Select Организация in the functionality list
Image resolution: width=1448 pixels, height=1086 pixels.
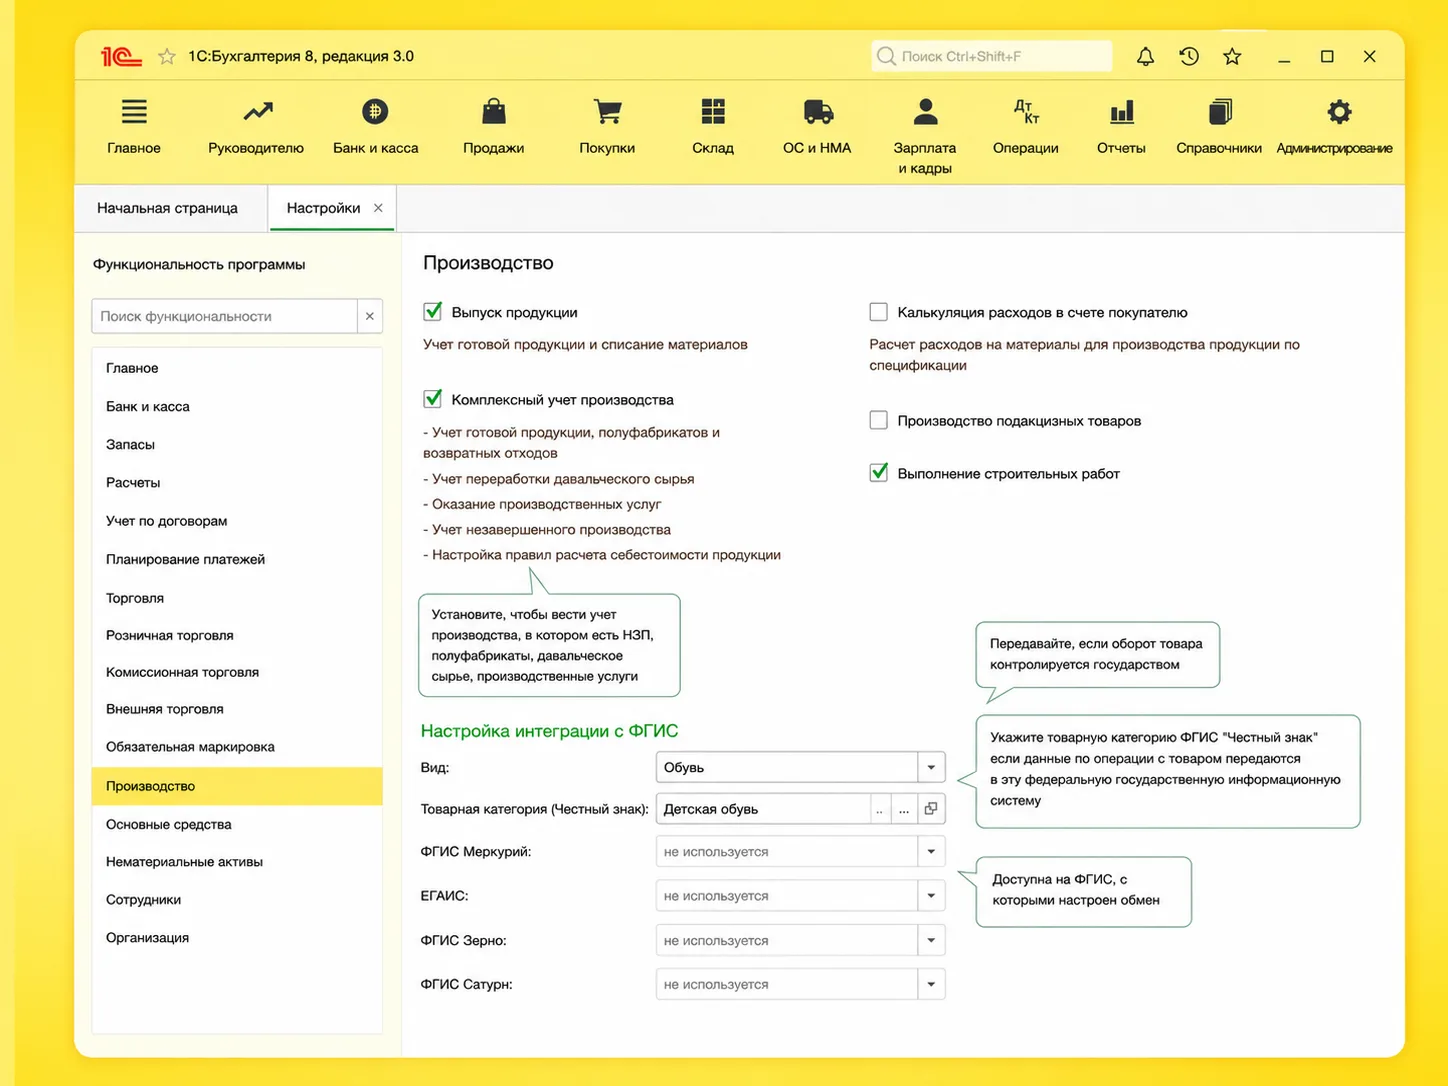tap(237, 937)
